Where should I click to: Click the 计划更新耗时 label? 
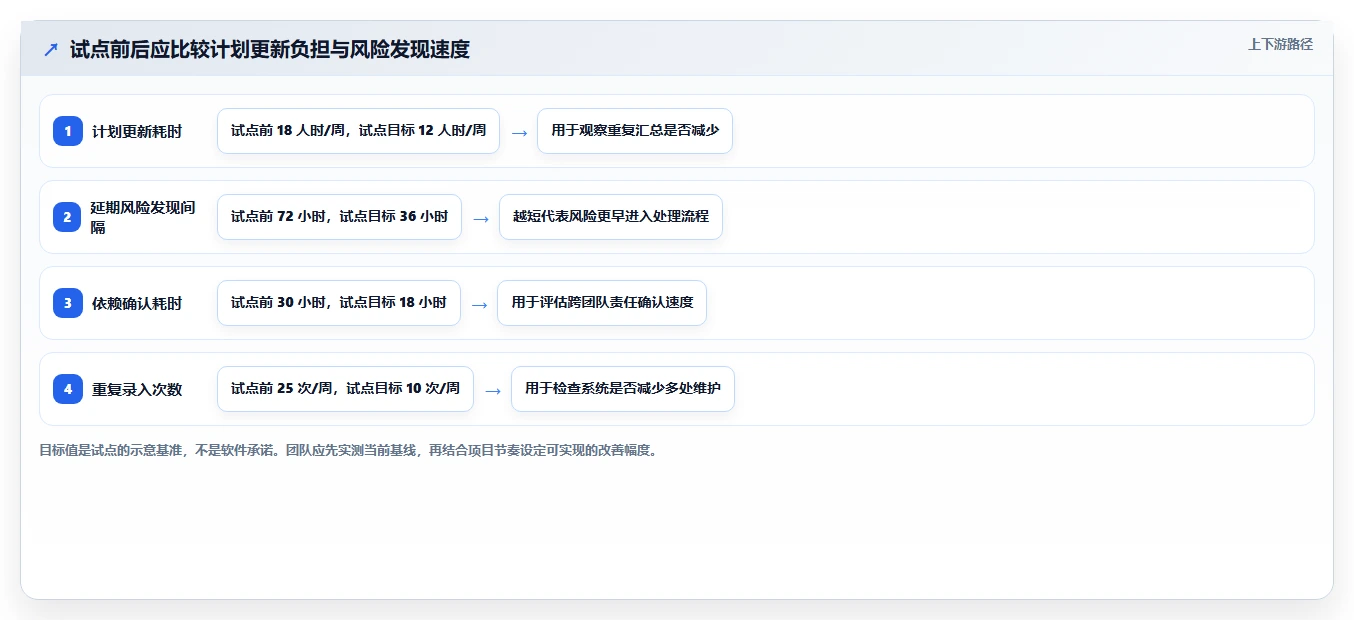(137, 131)
